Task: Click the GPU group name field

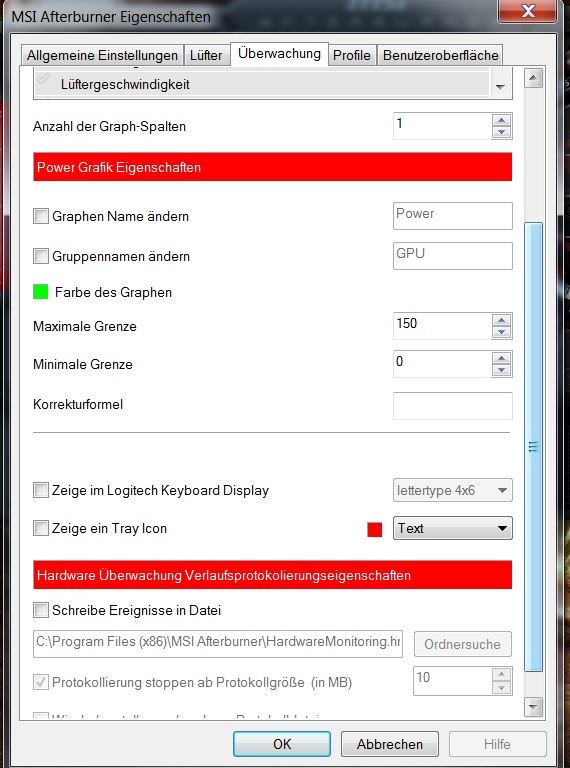Action: pyautogui.click(x=452, y=256)
